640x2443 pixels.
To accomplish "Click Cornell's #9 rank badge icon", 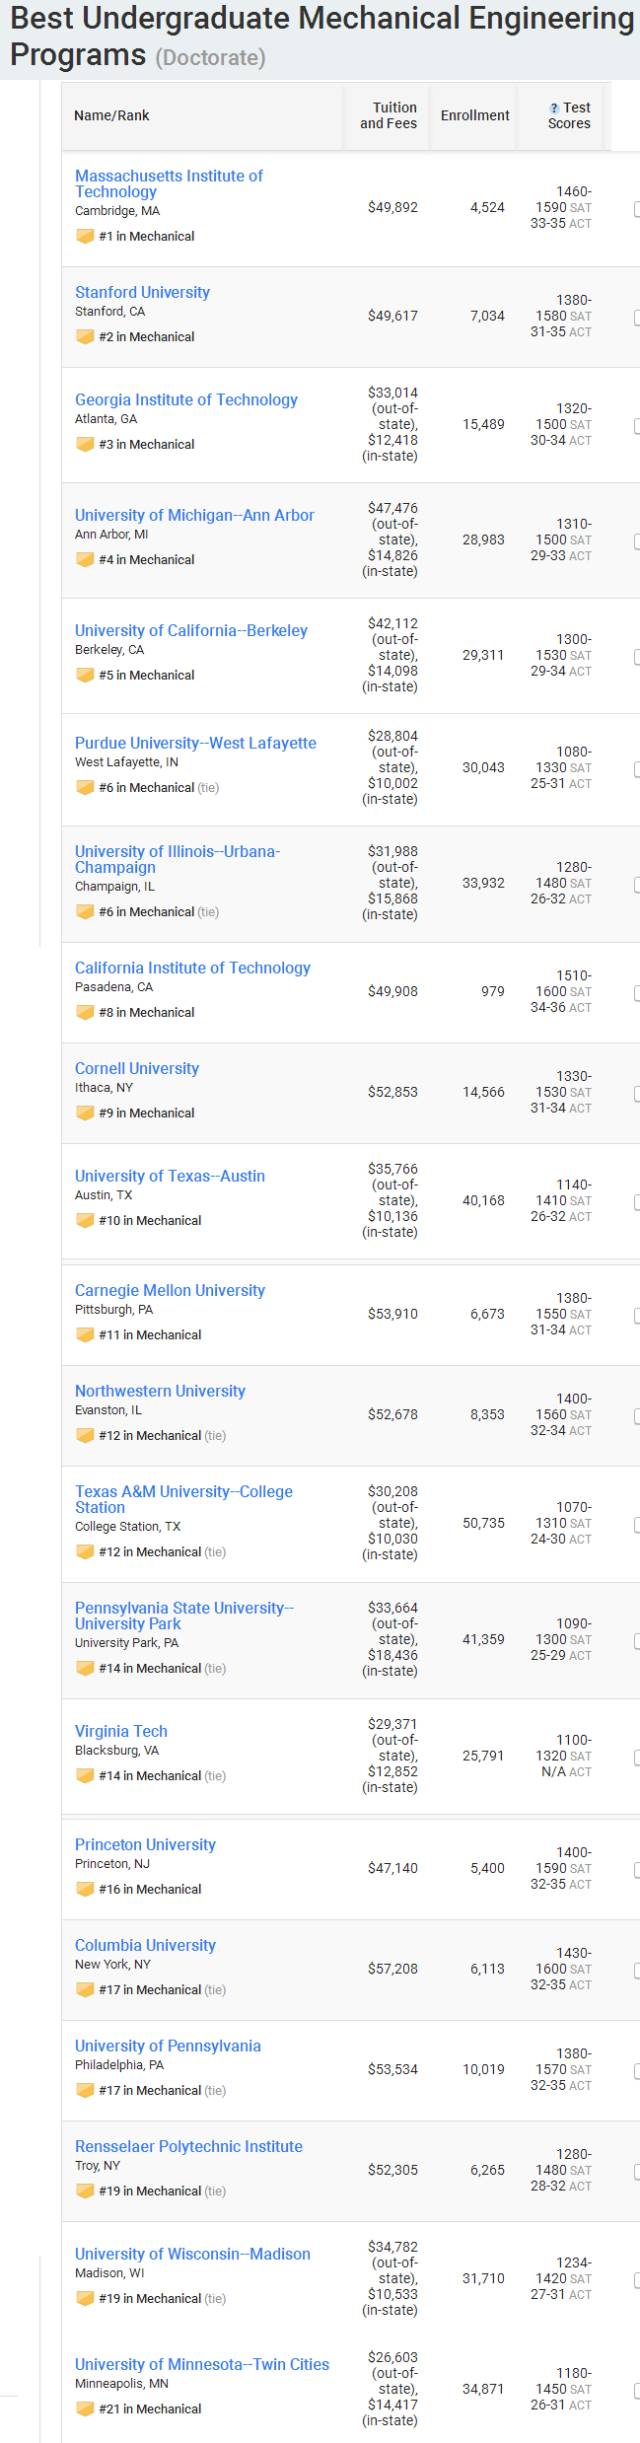I will [x=85, y=1113].
